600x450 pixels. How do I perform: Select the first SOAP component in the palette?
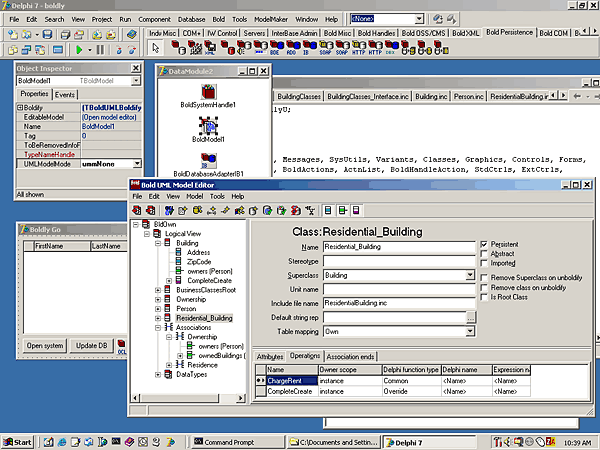pos(325,48)
